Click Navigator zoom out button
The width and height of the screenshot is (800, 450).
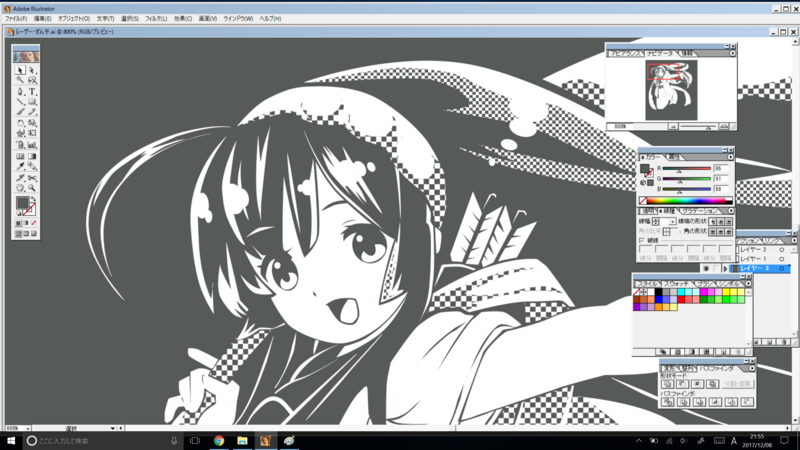tap(673, 126)
